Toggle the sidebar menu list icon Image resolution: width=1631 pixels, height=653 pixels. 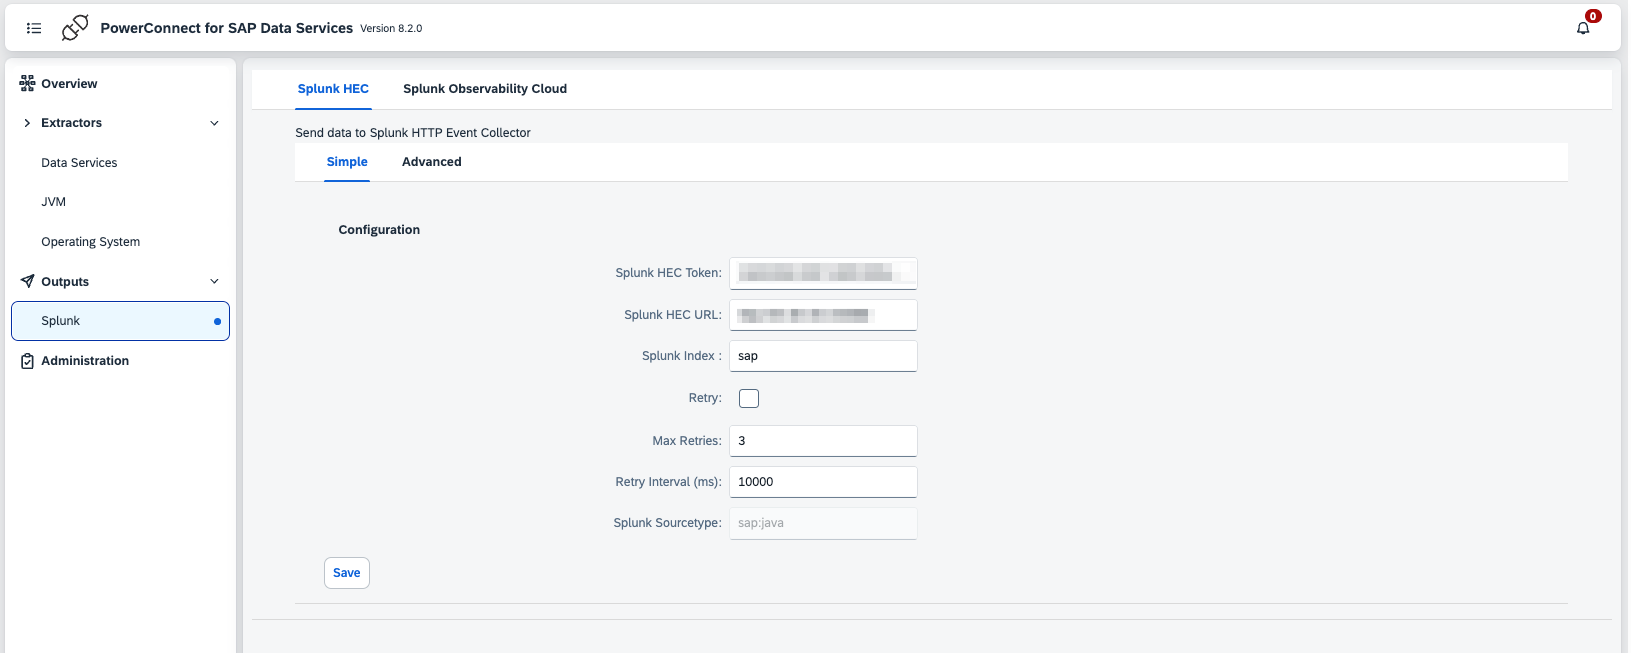pyautogui.click(x=34, y=28)
